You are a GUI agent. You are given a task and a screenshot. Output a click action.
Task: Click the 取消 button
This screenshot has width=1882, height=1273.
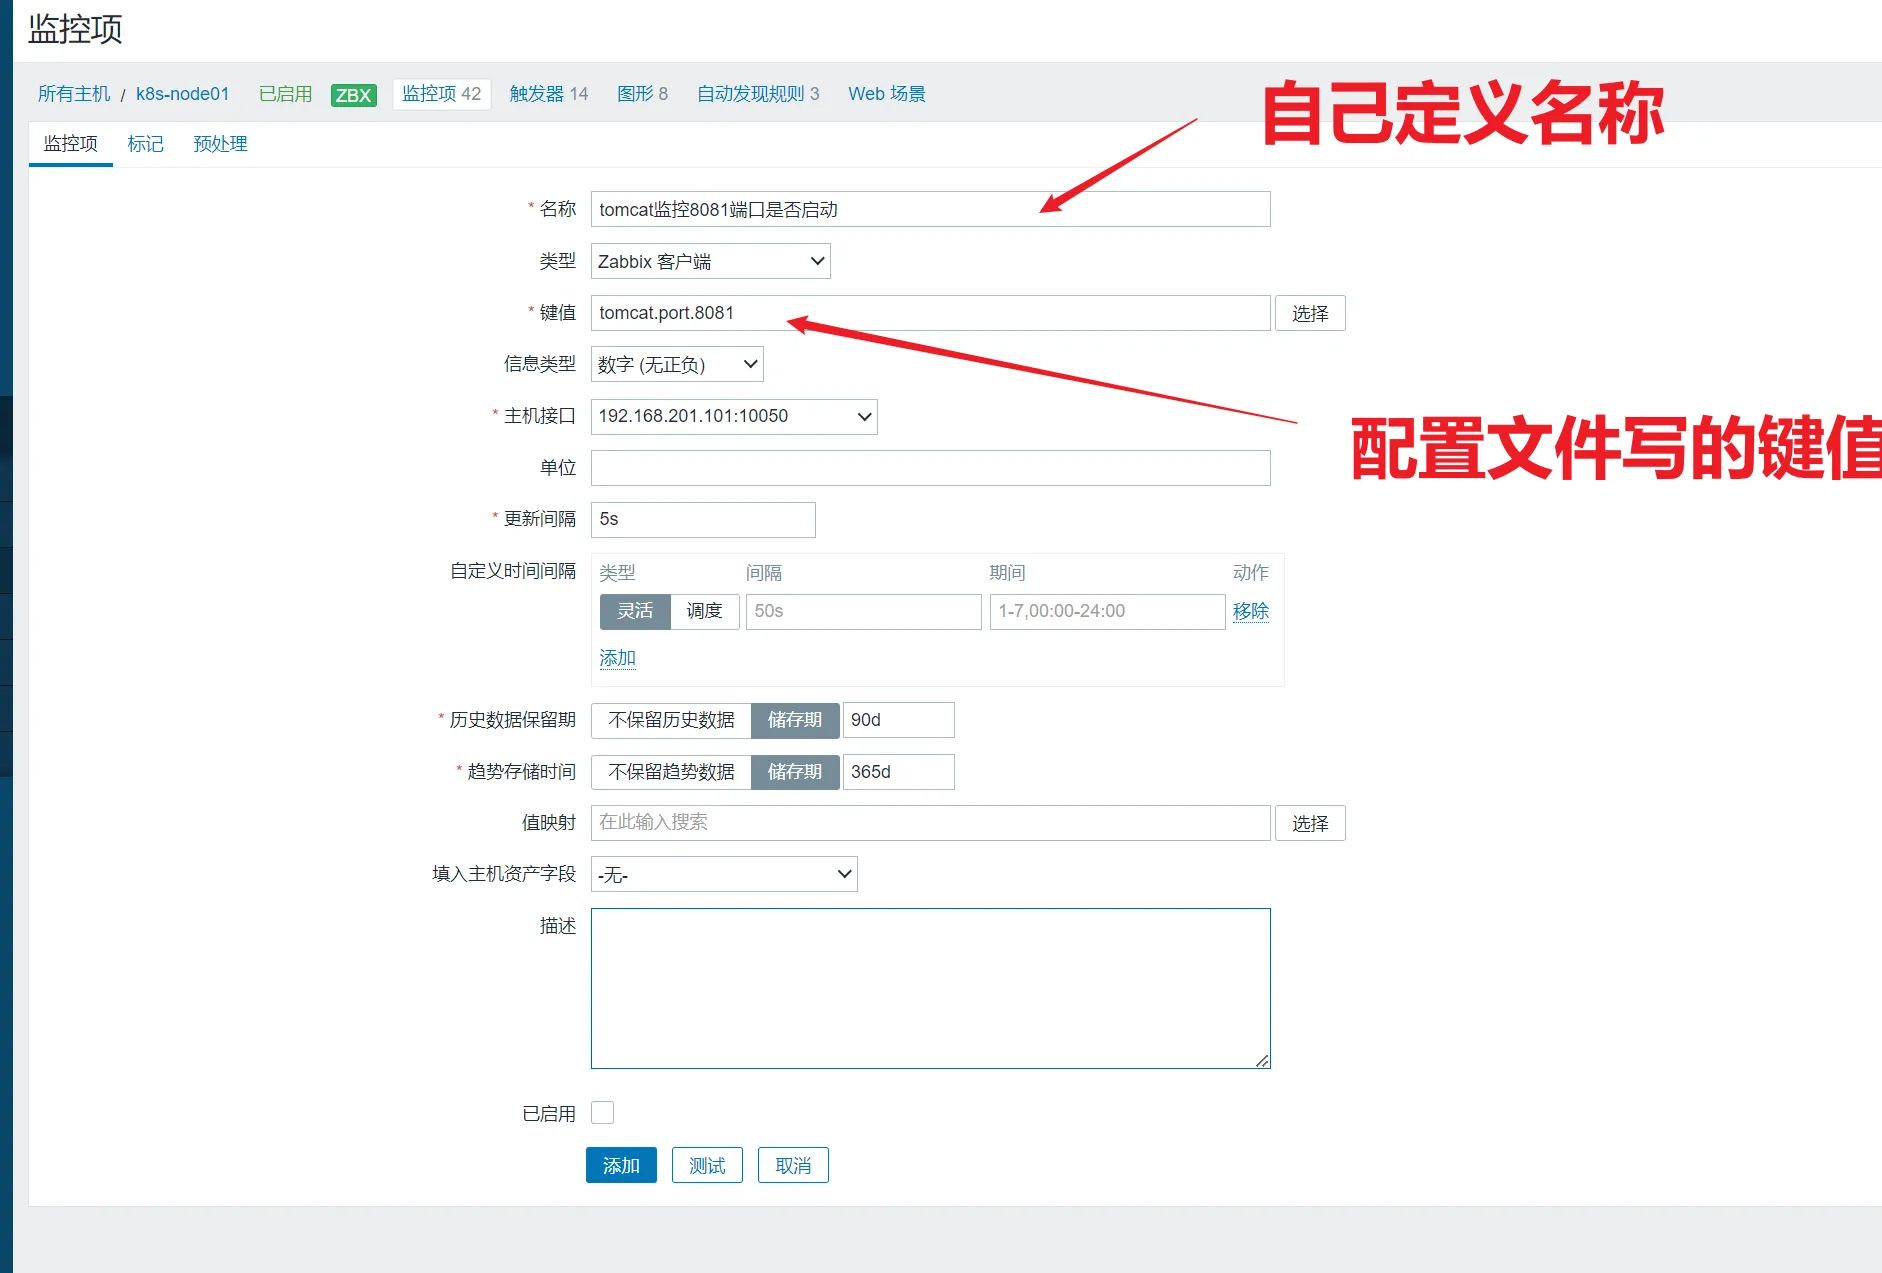point(792,1166)
